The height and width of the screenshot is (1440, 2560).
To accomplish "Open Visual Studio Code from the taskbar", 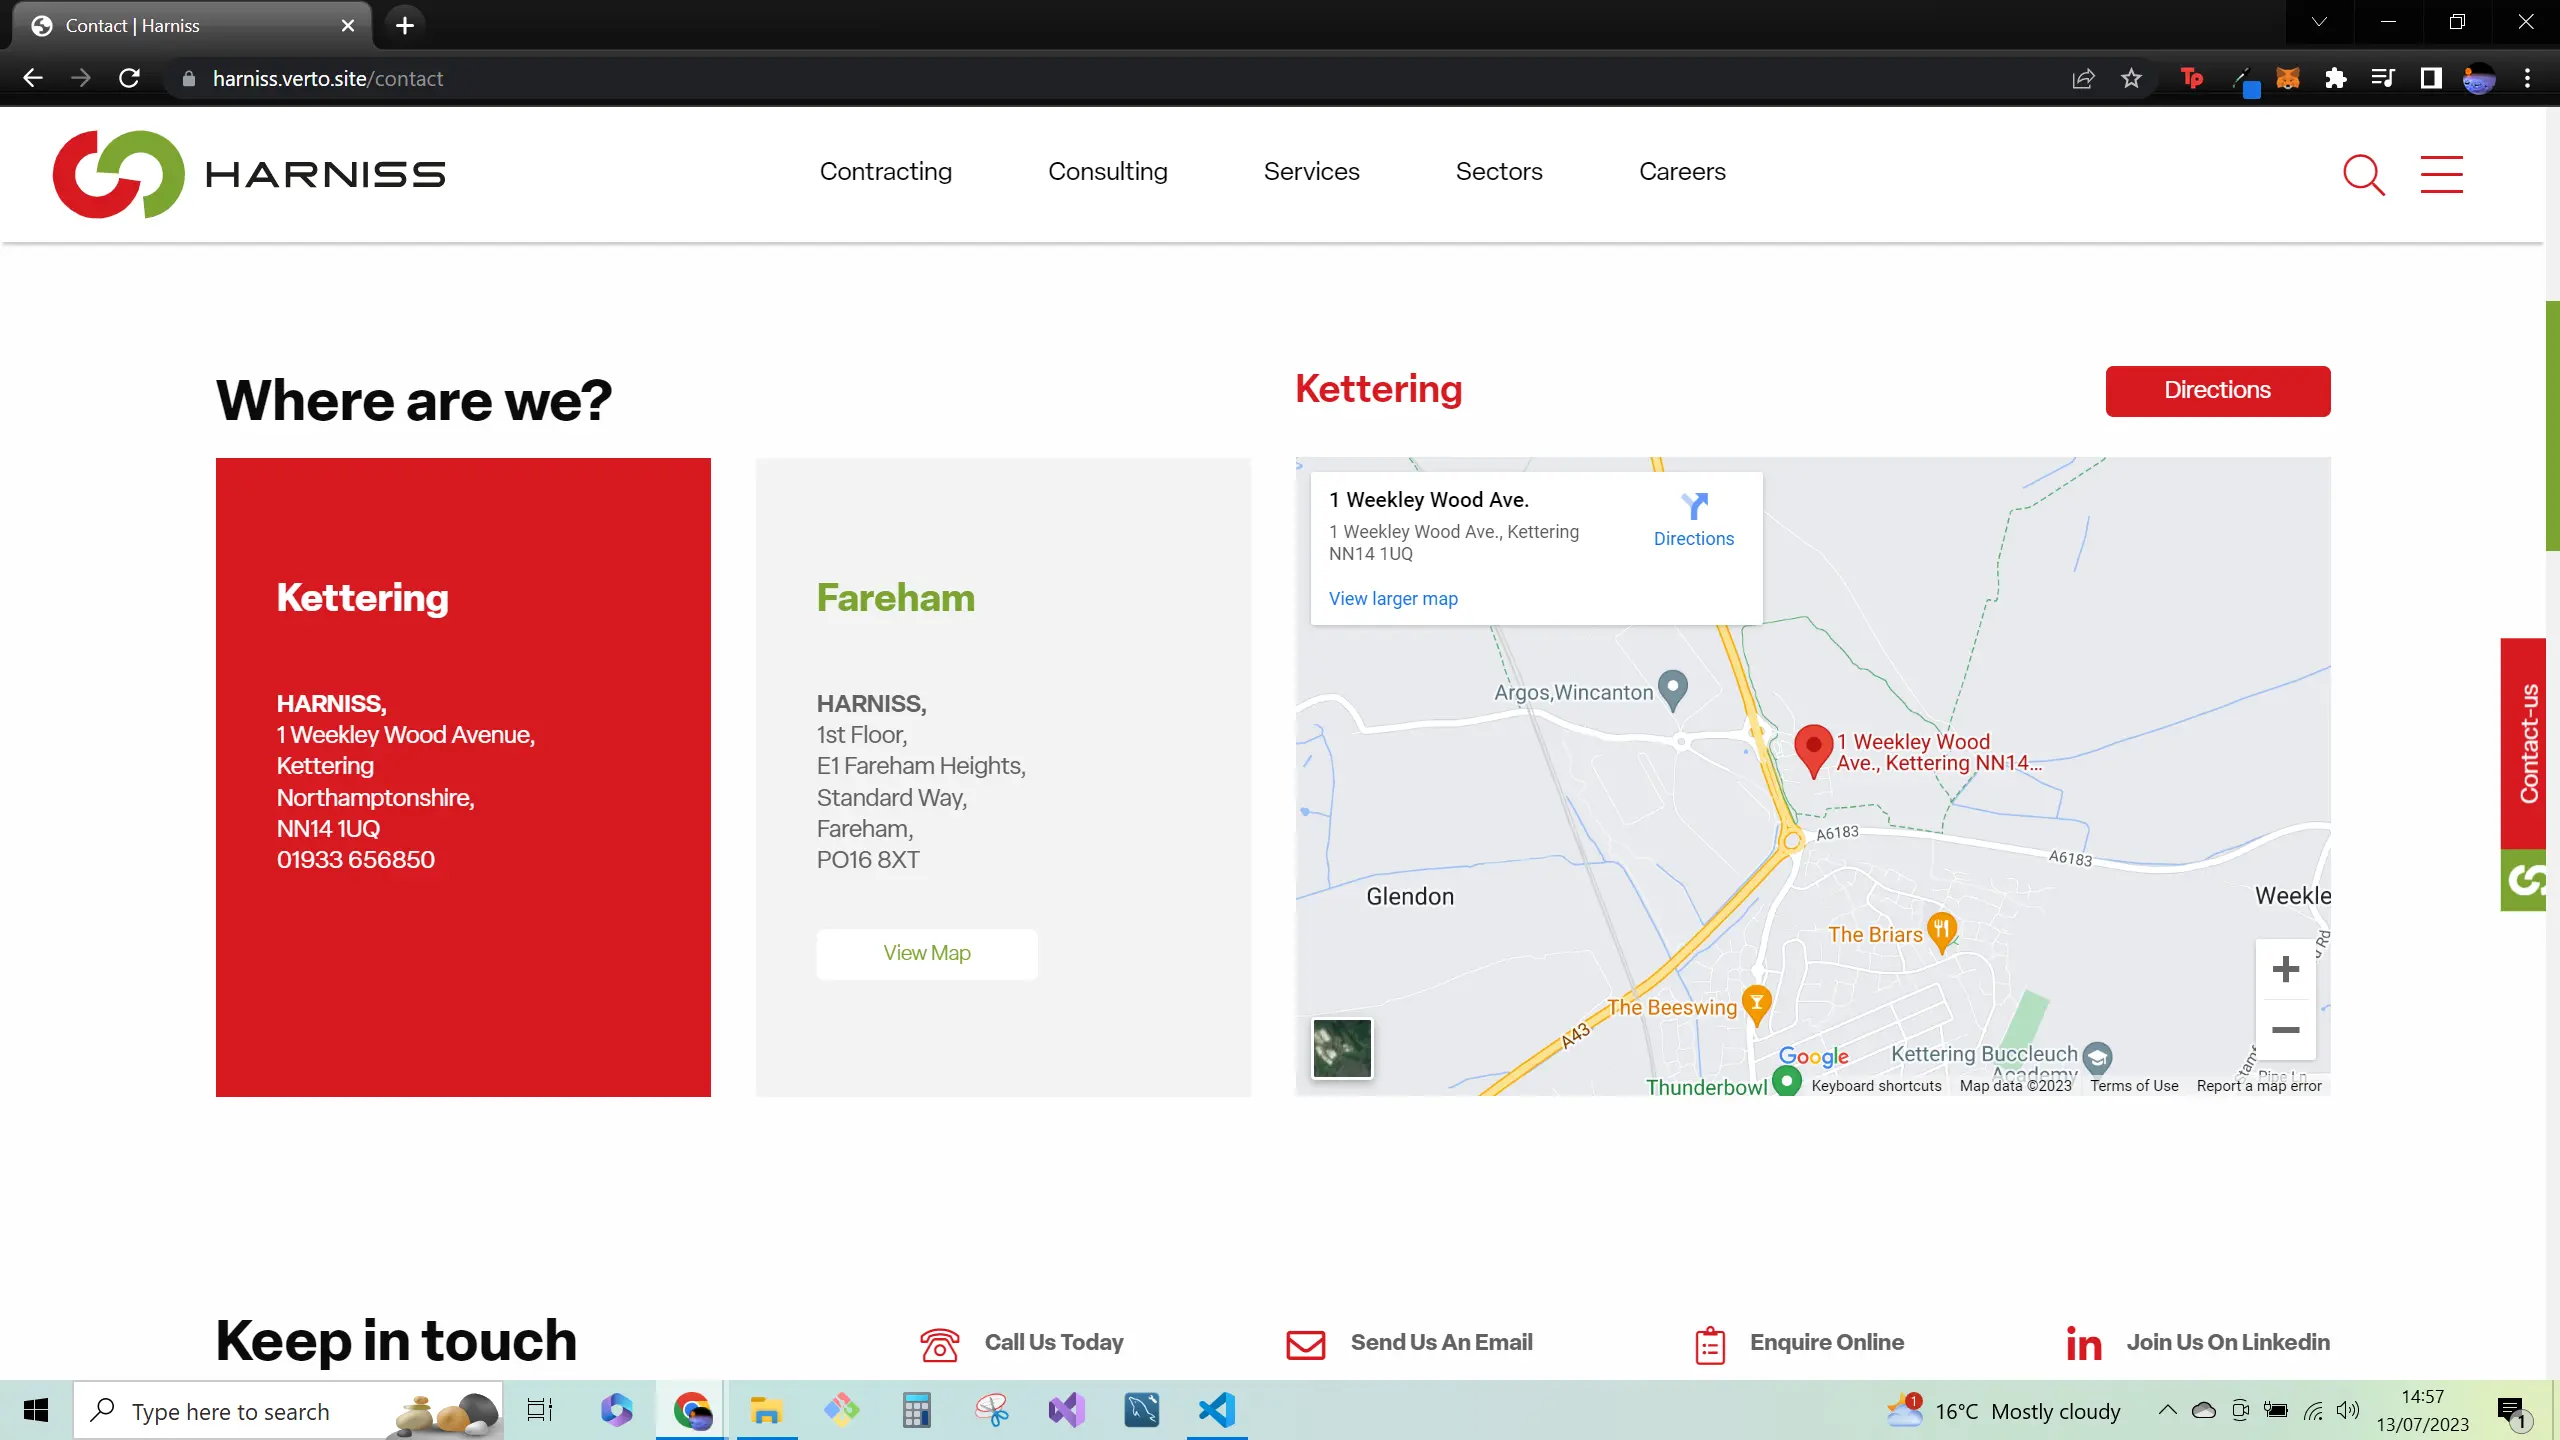I will 1217,1410.
